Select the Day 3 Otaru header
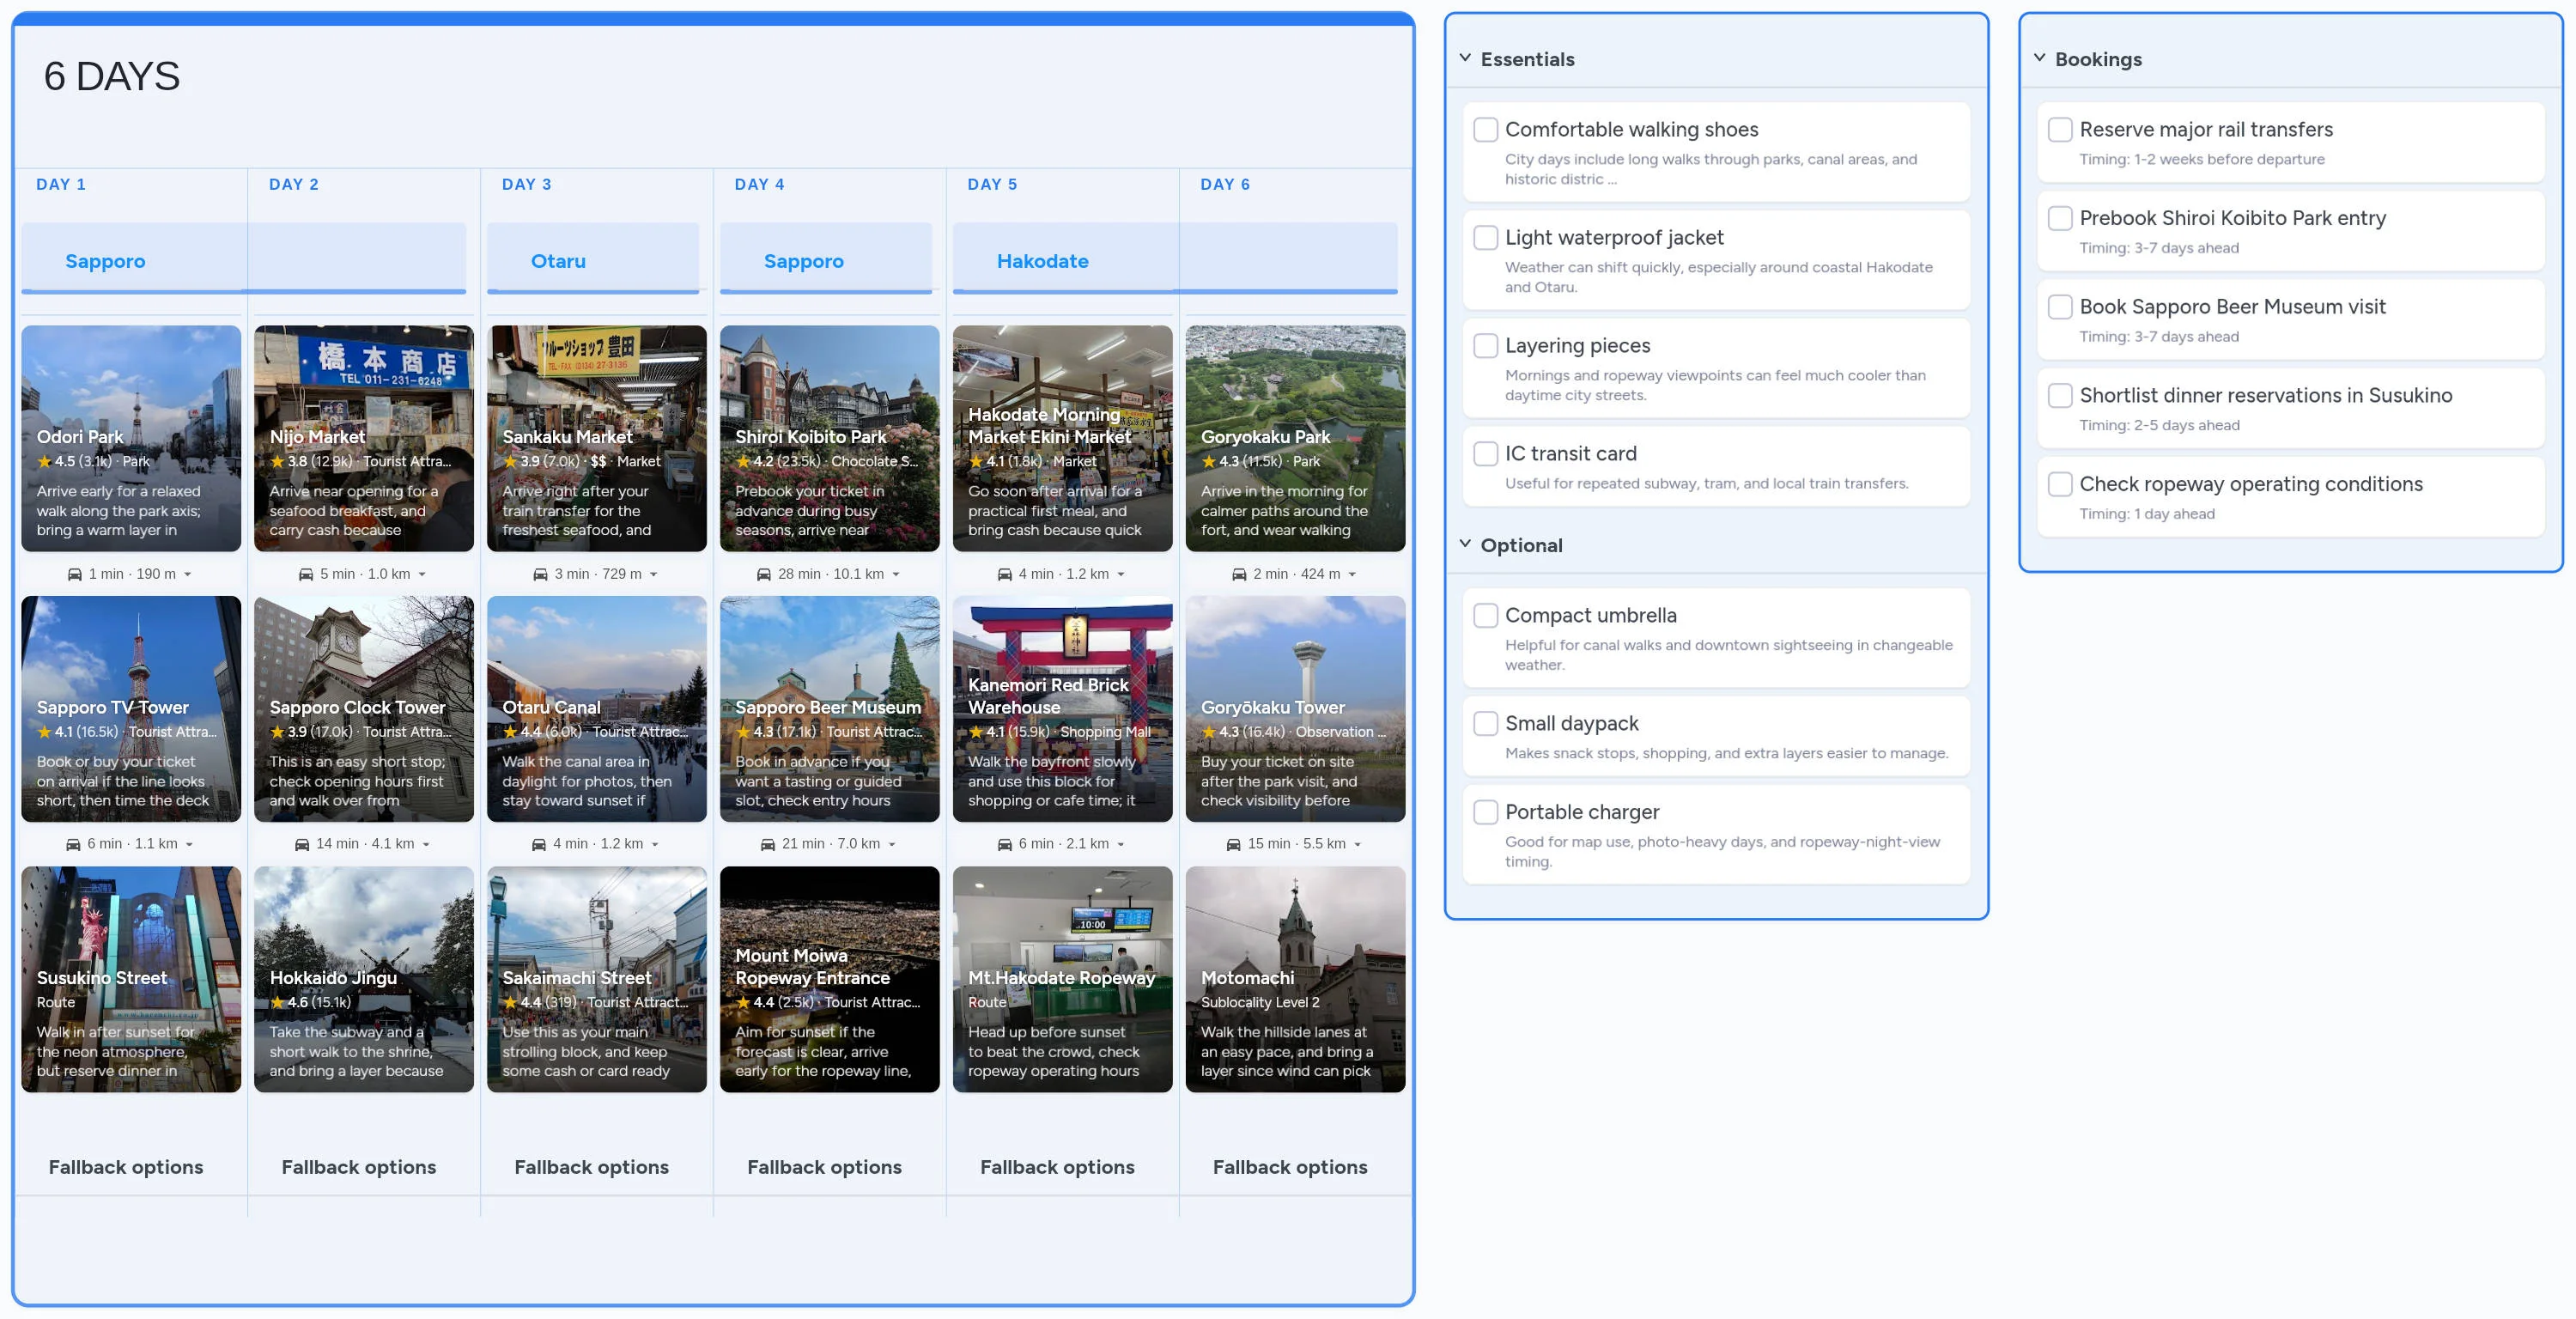 point(559,261)
